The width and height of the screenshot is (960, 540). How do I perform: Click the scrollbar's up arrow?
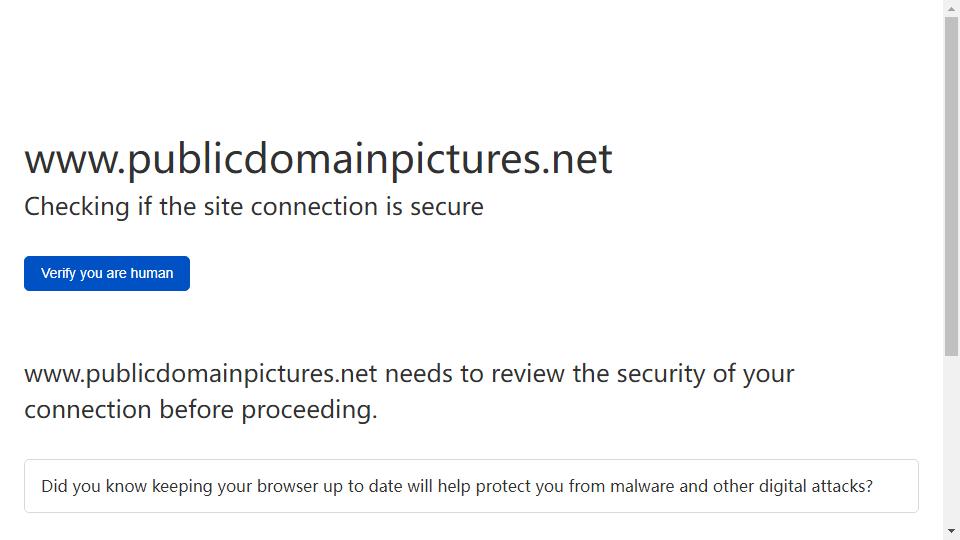pos(951,9)
